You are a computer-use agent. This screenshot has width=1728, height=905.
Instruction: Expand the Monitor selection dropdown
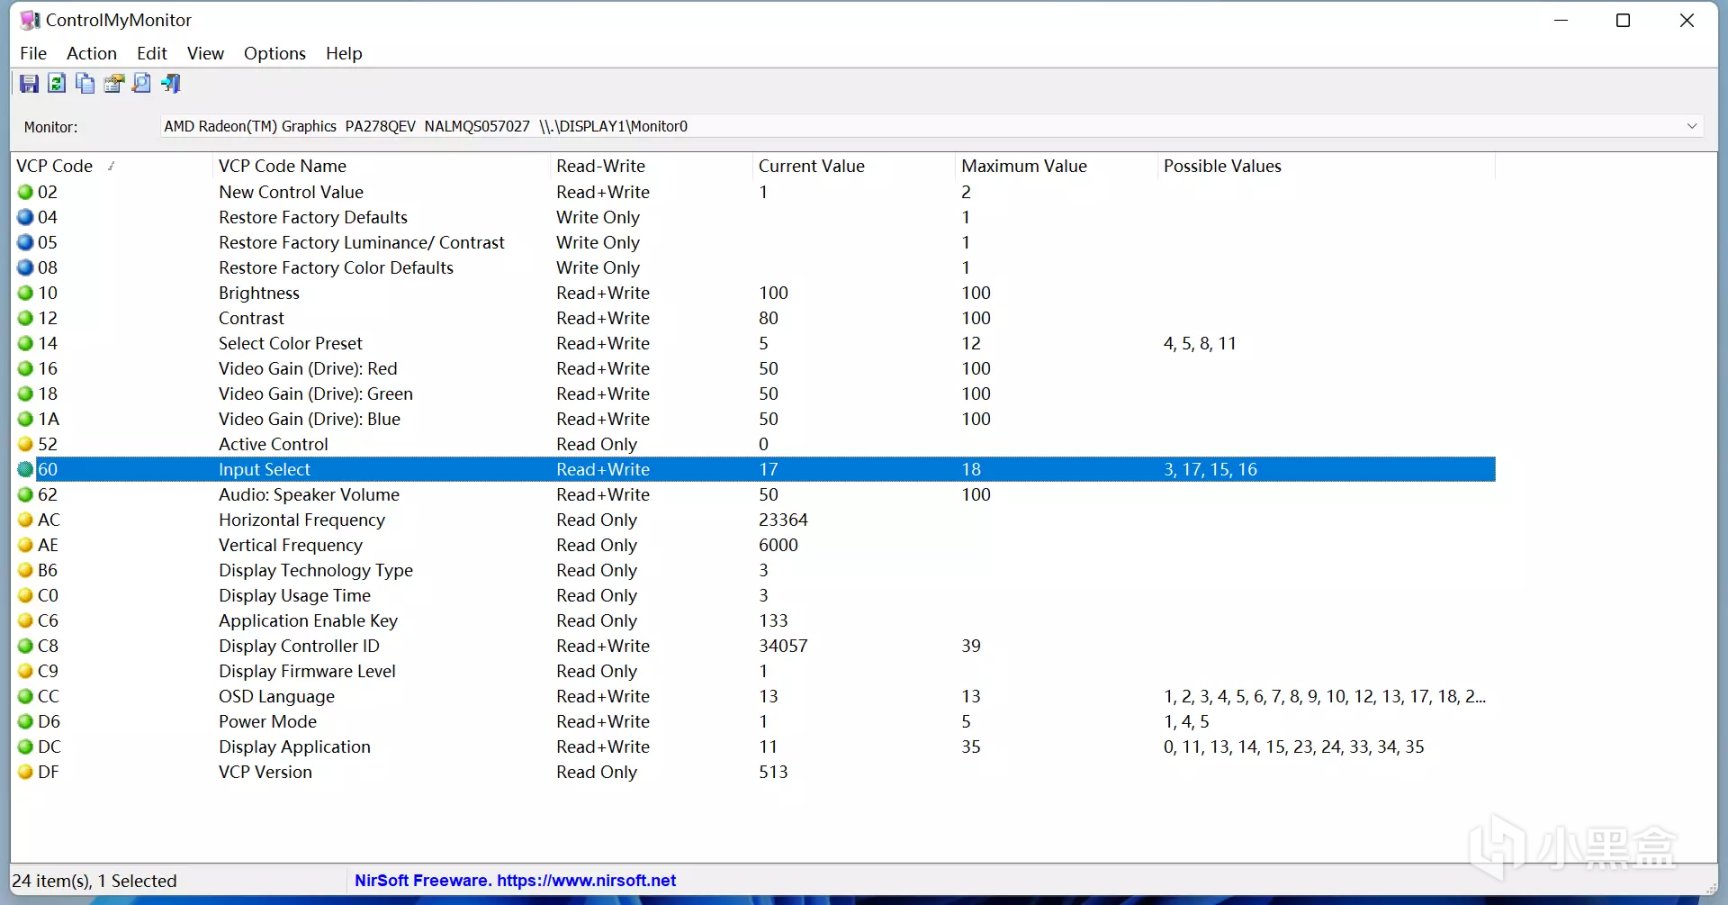point(1691,126)
